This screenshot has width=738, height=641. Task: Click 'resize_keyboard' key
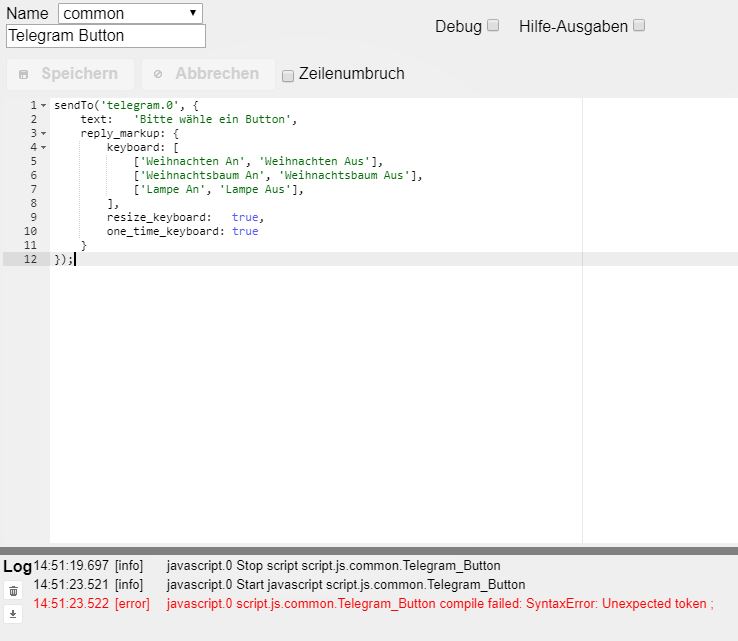pos(156,217)
